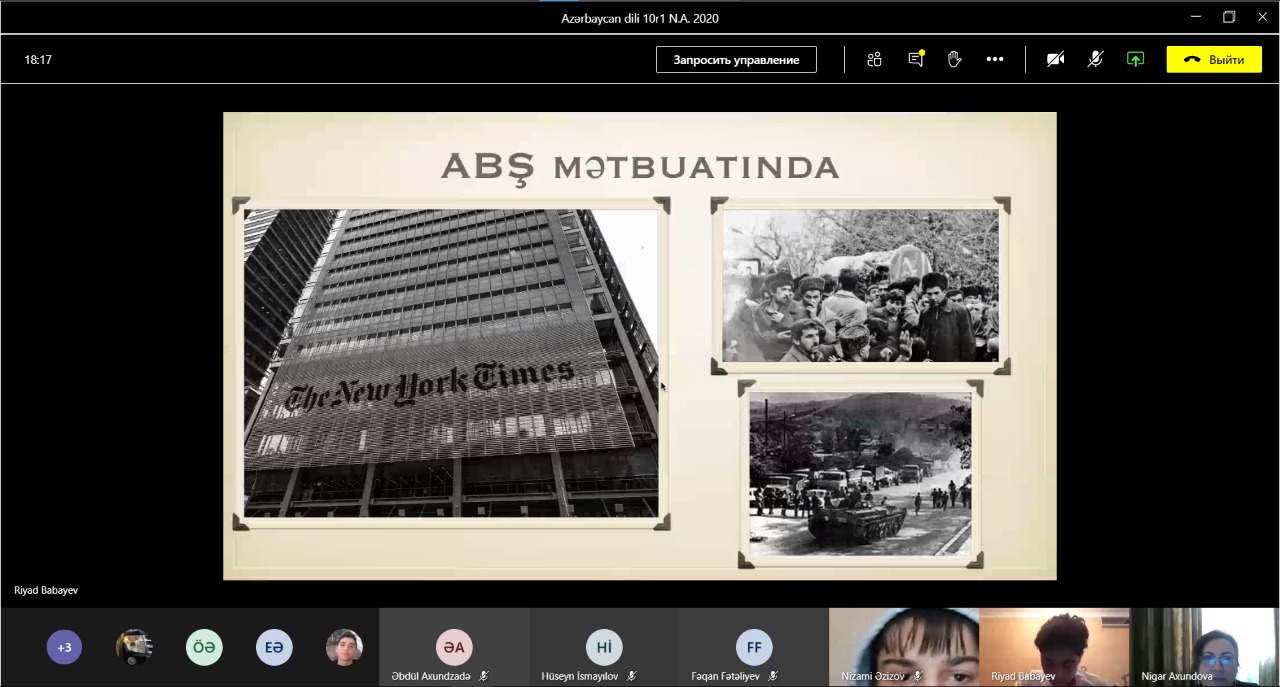
Task: Select Əbdül Axundzadə participant tile
Action: 454,647
